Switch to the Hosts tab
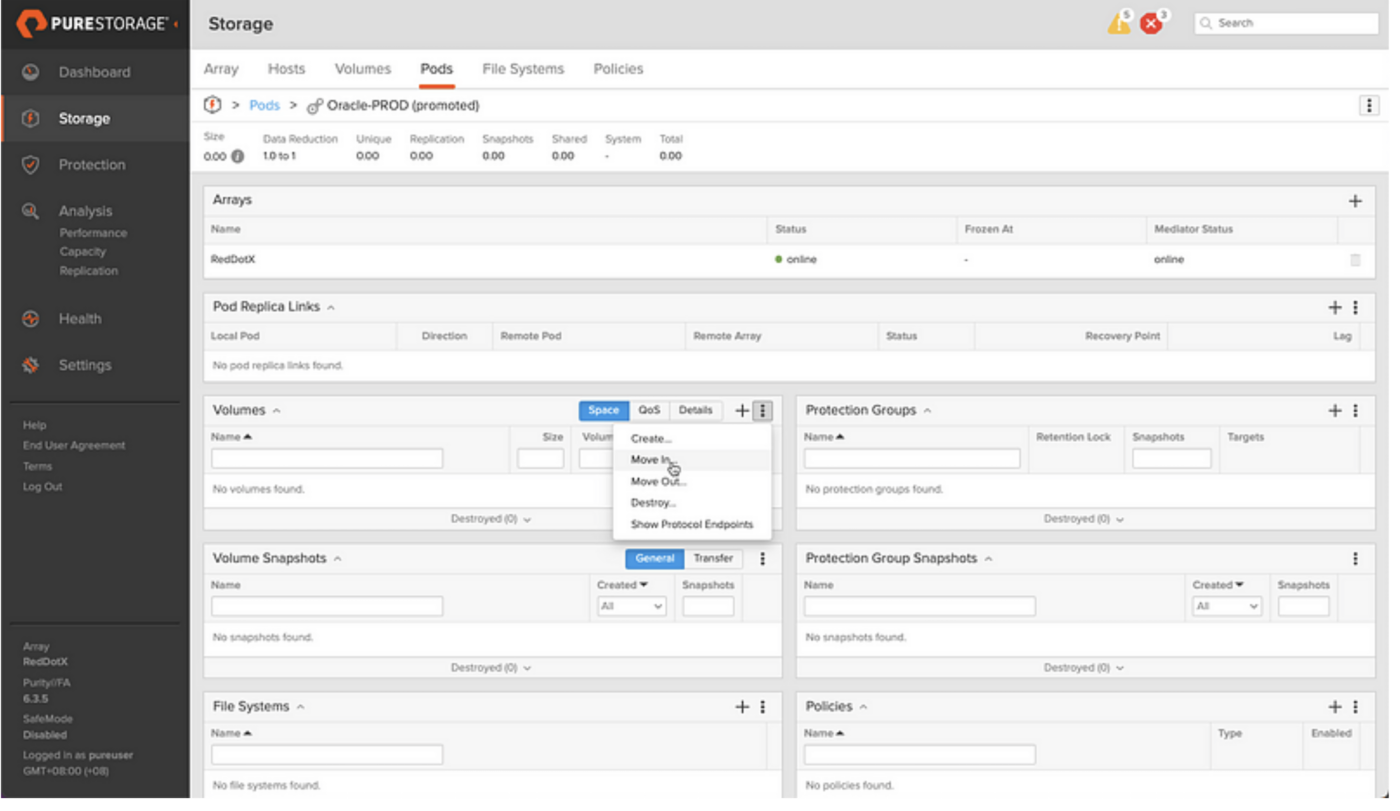Viewport: 1400px width, 811px height. click(286, 69)
